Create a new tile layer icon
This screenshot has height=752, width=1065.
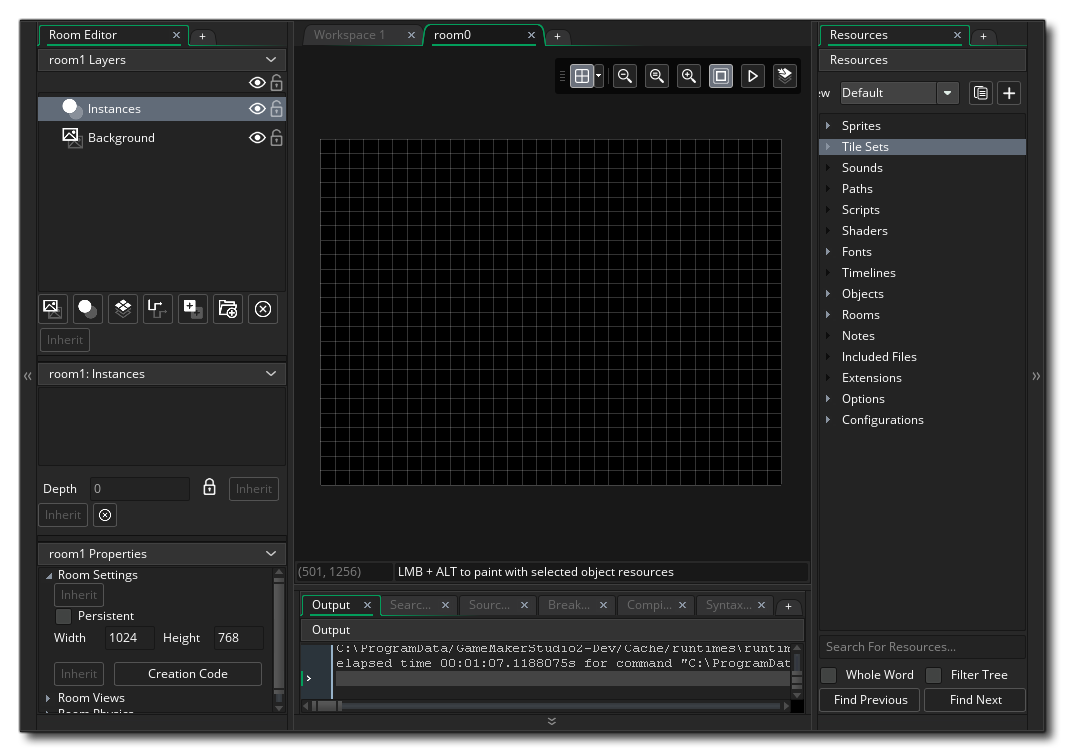123,309
